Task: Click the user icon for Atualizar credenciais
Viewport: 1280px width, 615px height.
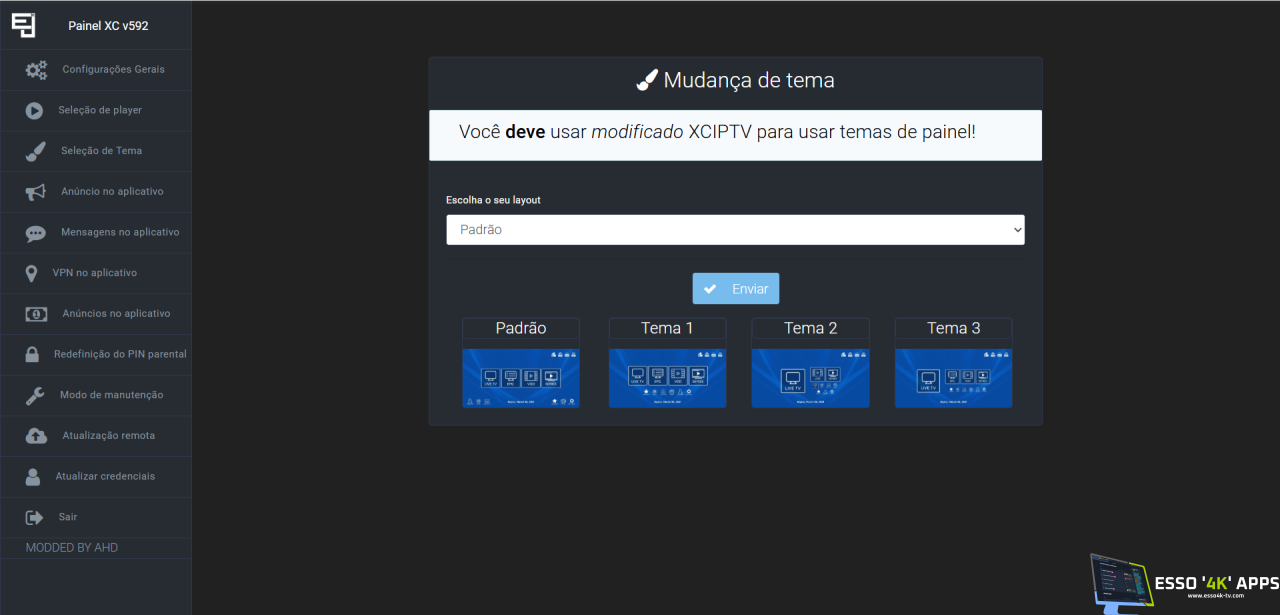Action: [33, 477]
